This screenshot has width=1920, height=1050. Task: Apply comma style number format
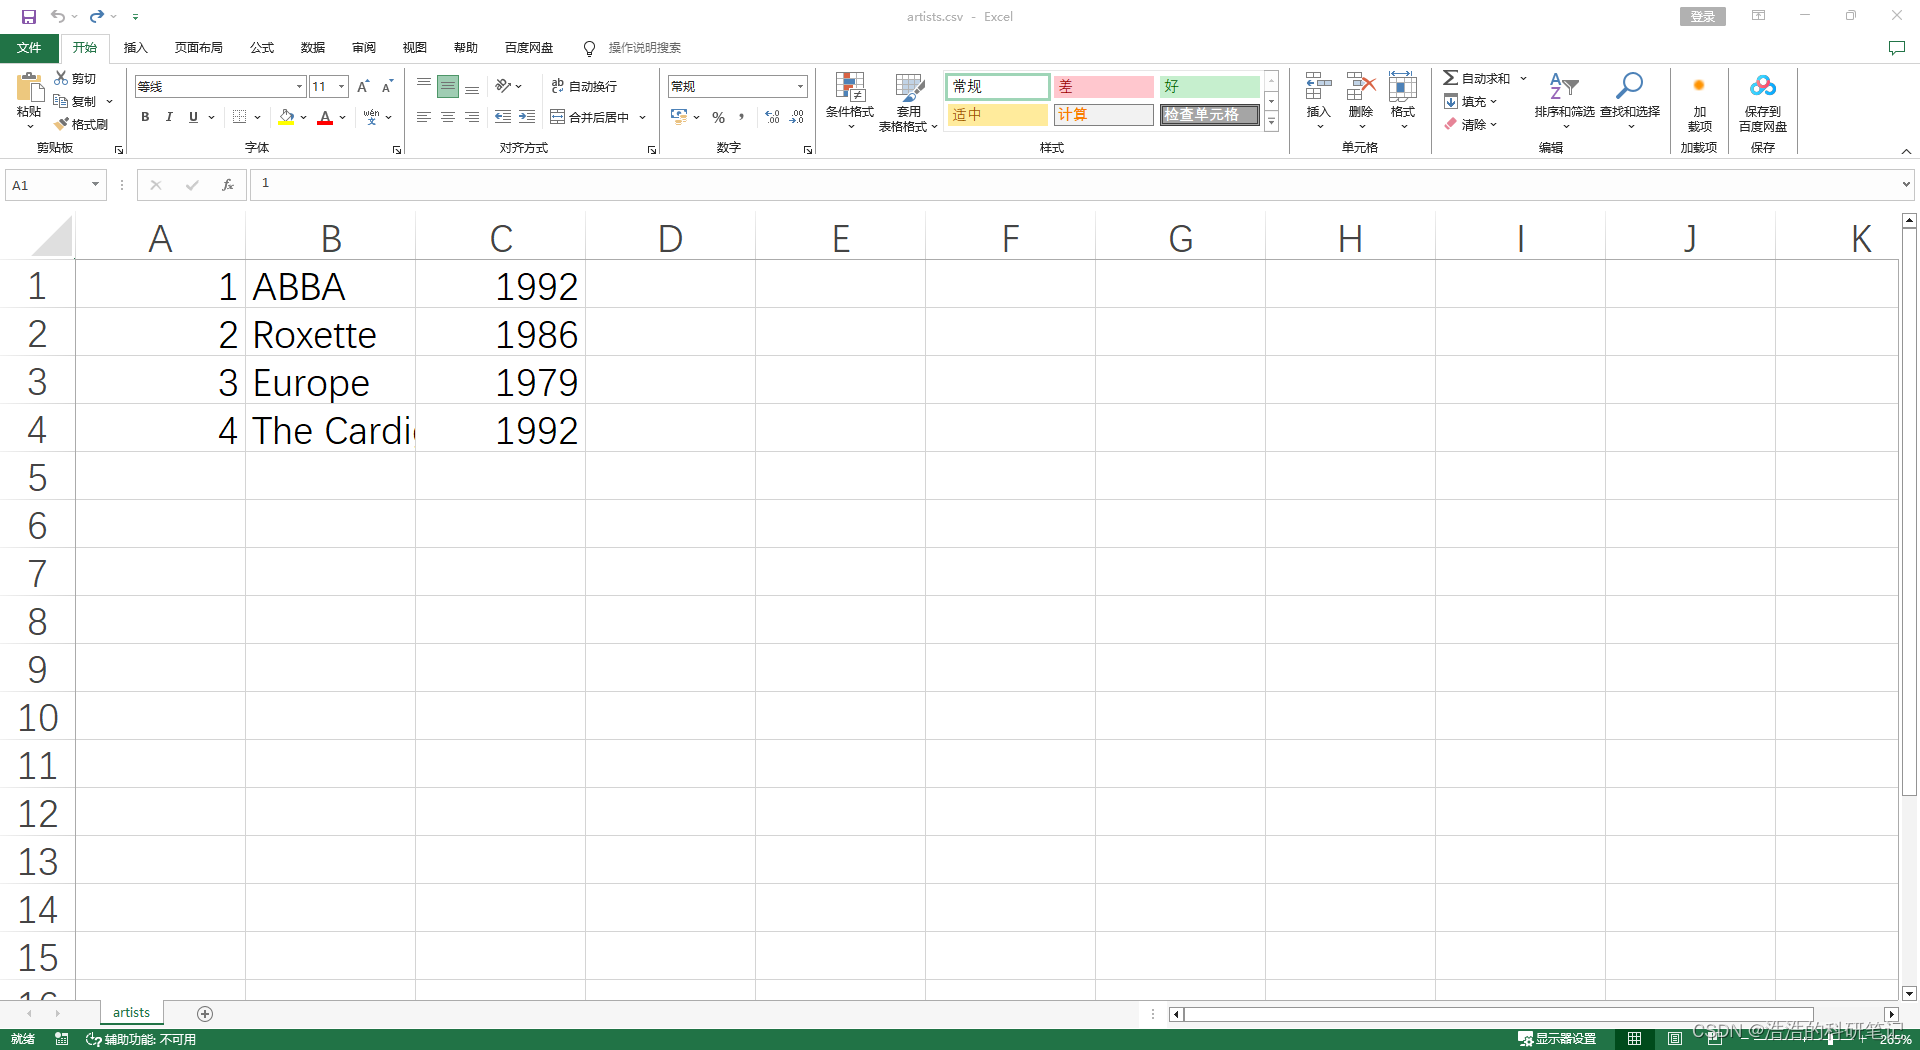coord(742,117)
